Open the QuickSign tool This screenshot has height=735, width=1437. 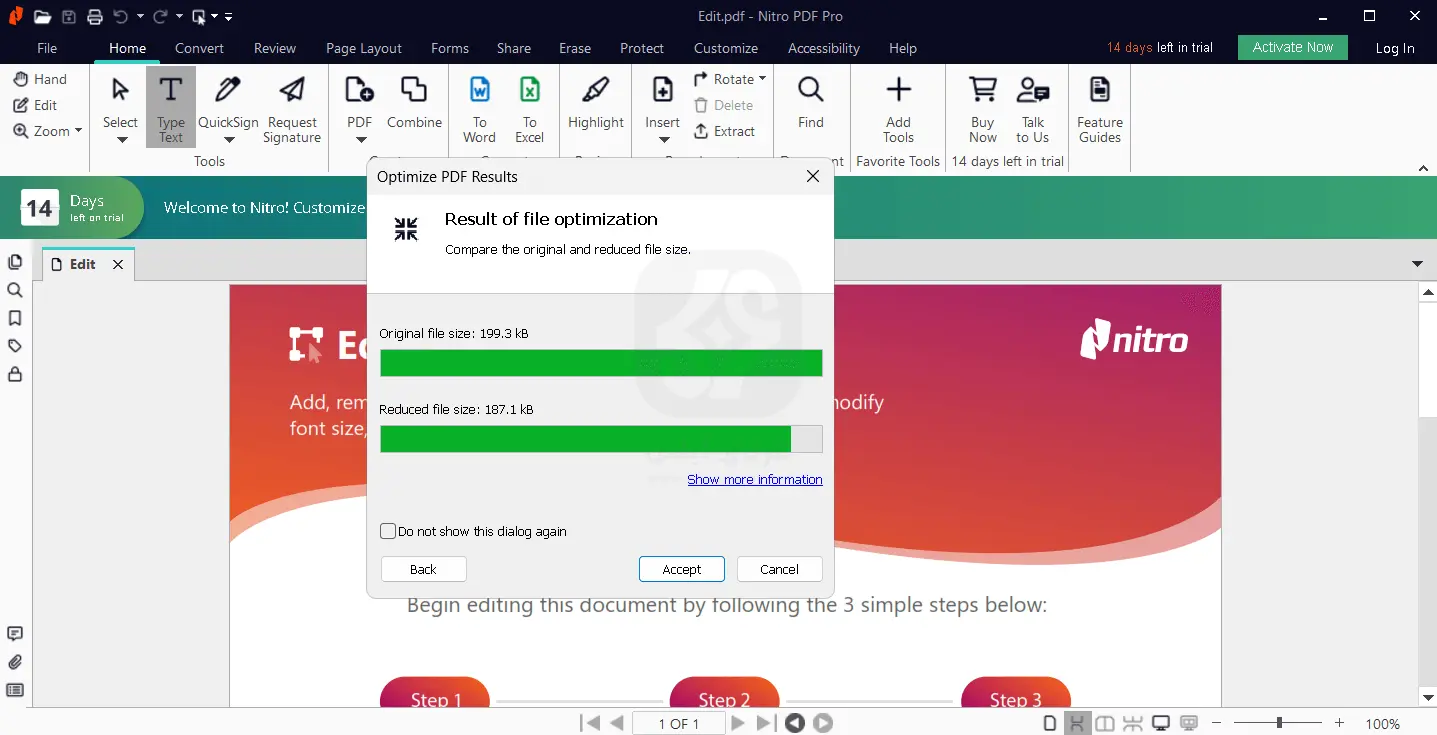point(228,107)
